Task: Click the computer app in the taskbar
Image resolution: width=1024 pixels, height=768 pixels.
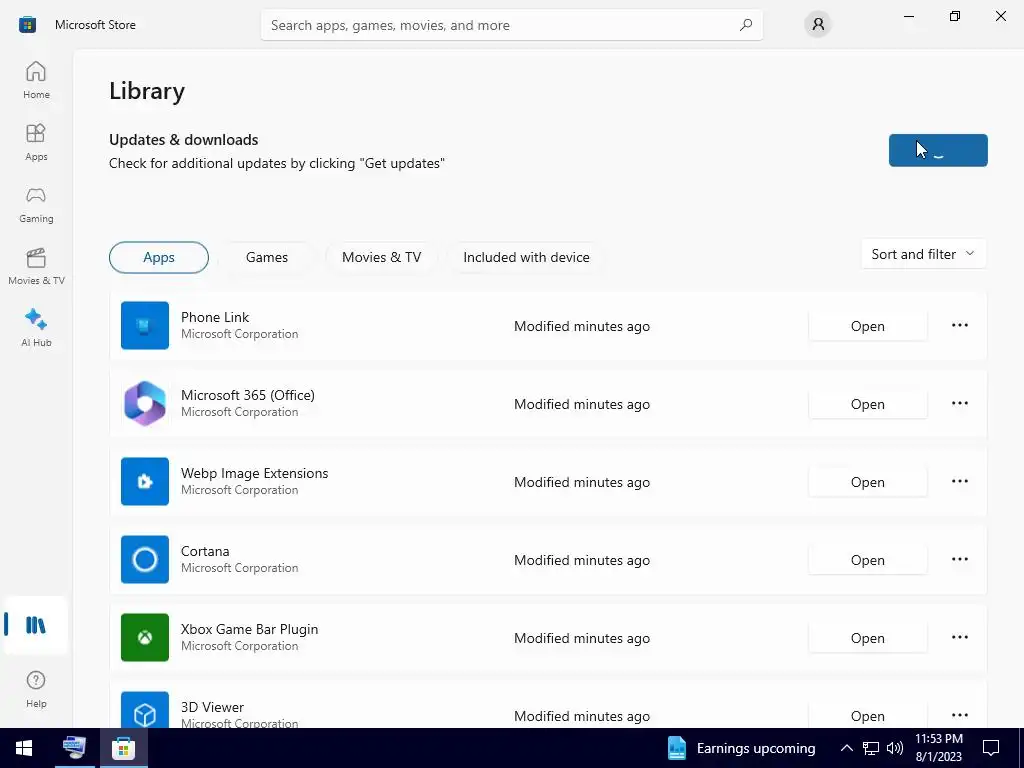Action: tap(74, 748)
